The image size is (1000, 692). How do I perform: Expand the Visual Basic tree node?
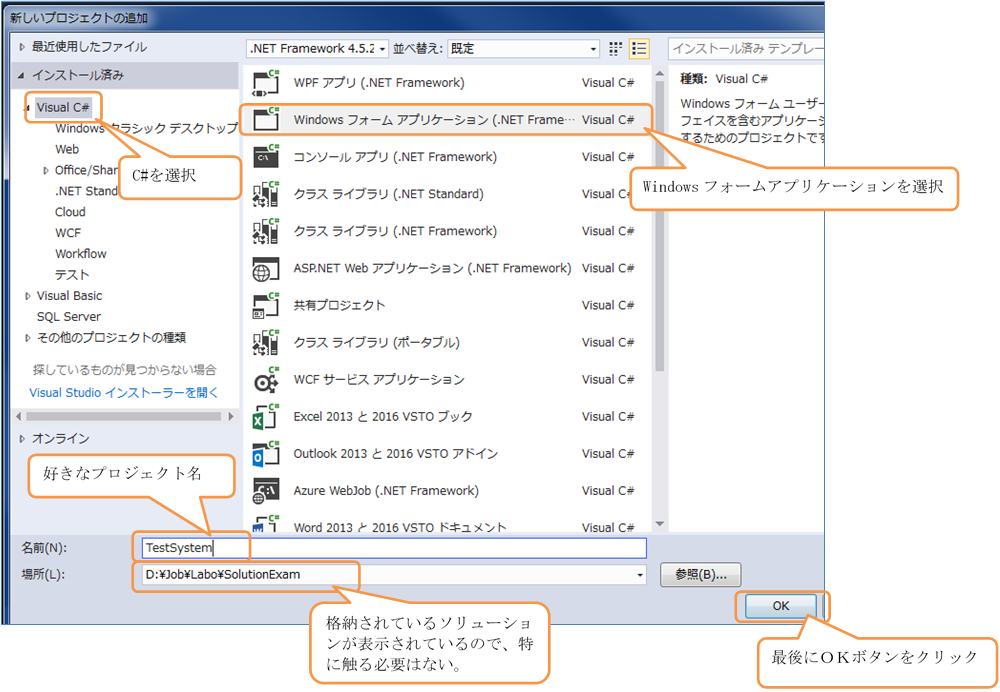[x=28, y=296]
